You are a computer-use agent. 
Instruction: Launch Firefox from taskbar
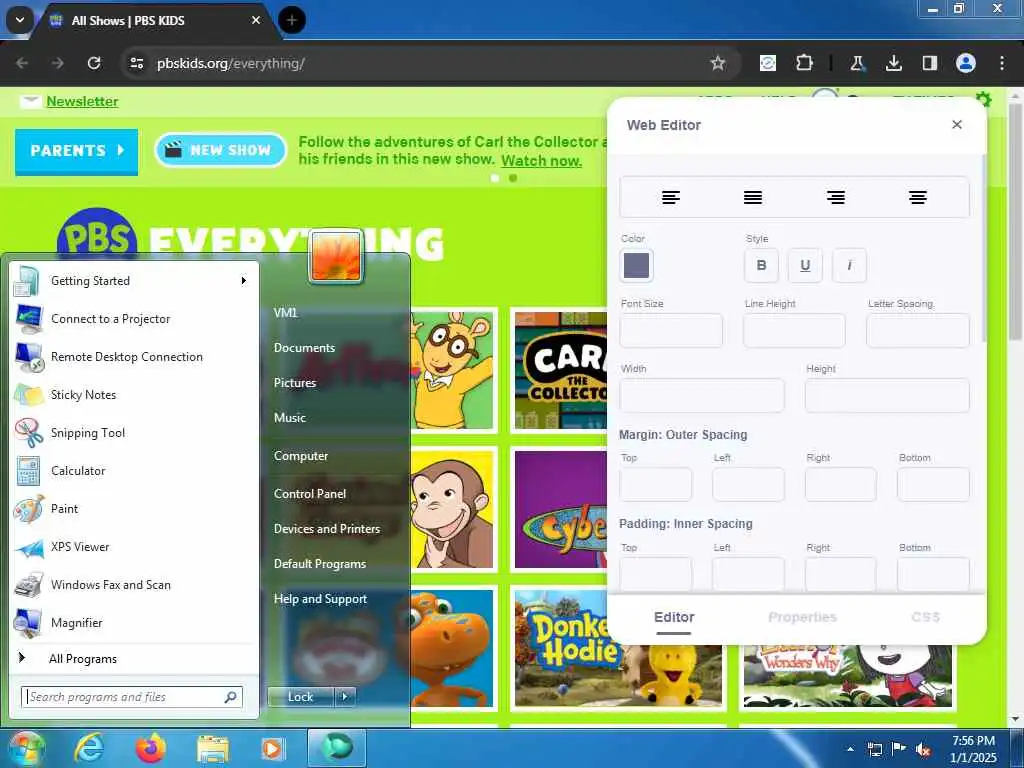[151, 748]
